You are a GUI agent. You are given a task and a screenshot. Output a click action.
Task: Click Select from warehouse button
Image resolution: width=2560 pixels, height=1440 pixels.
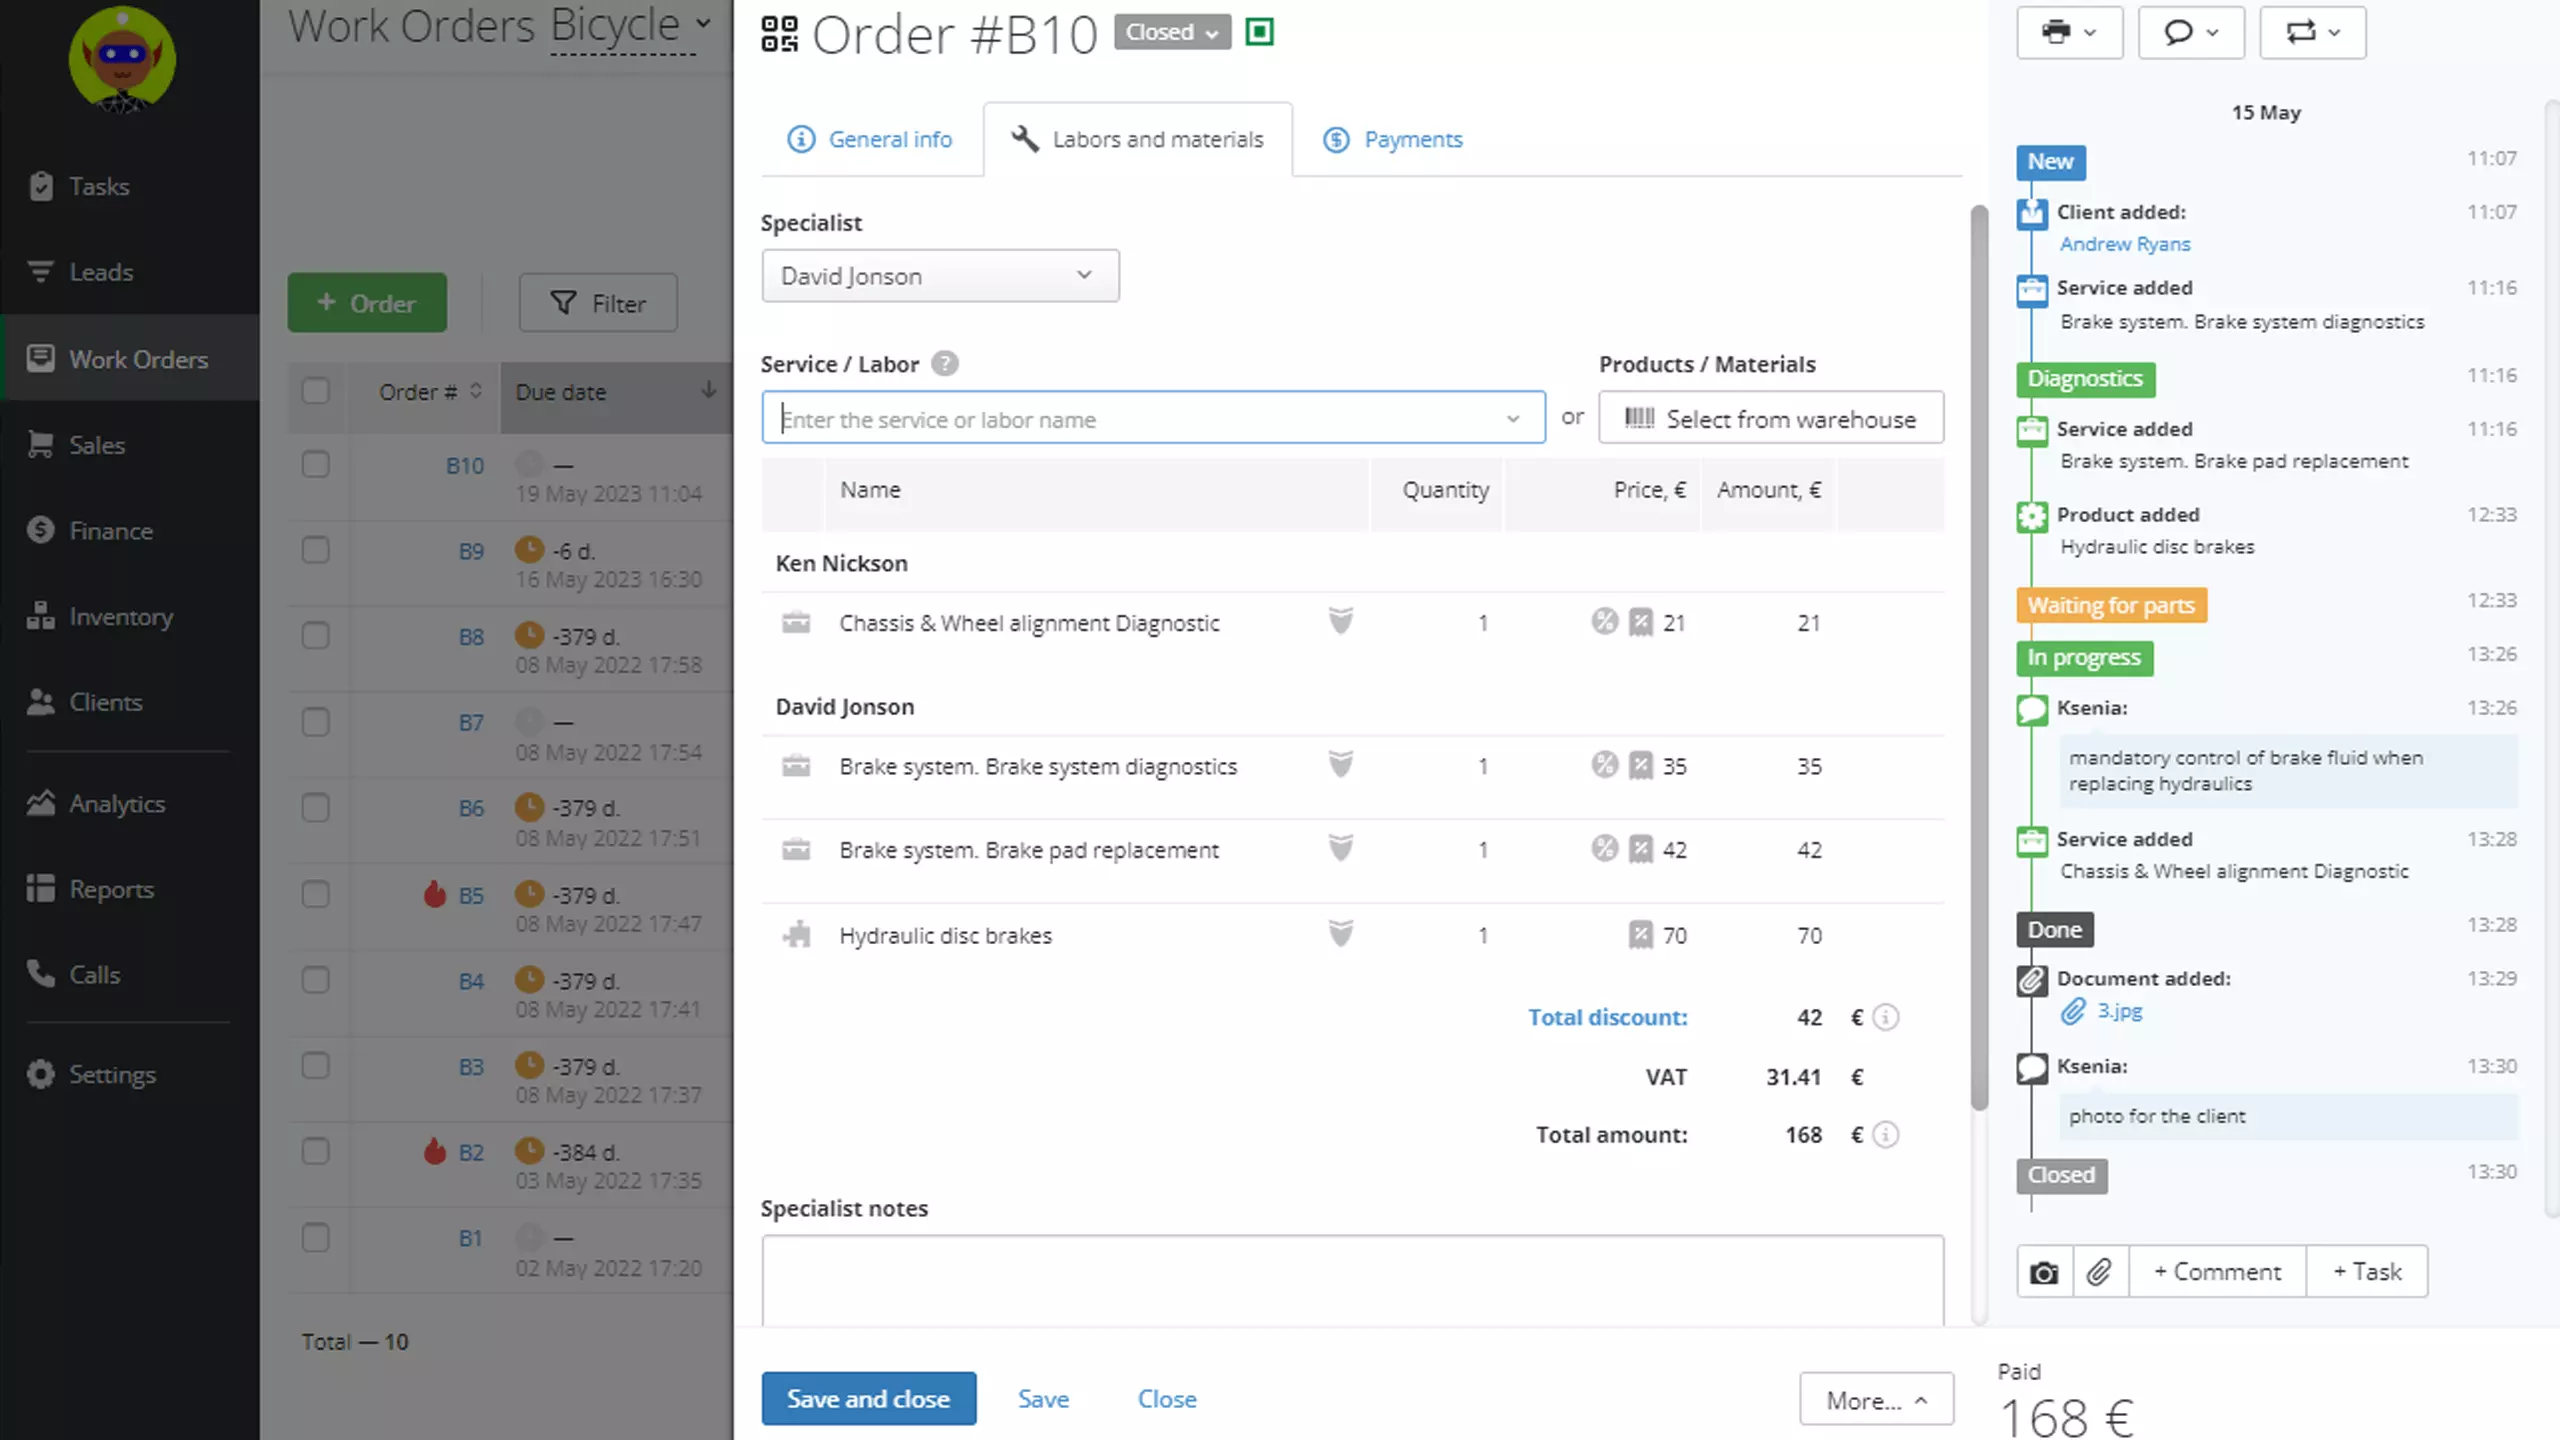coord(1771,418)
